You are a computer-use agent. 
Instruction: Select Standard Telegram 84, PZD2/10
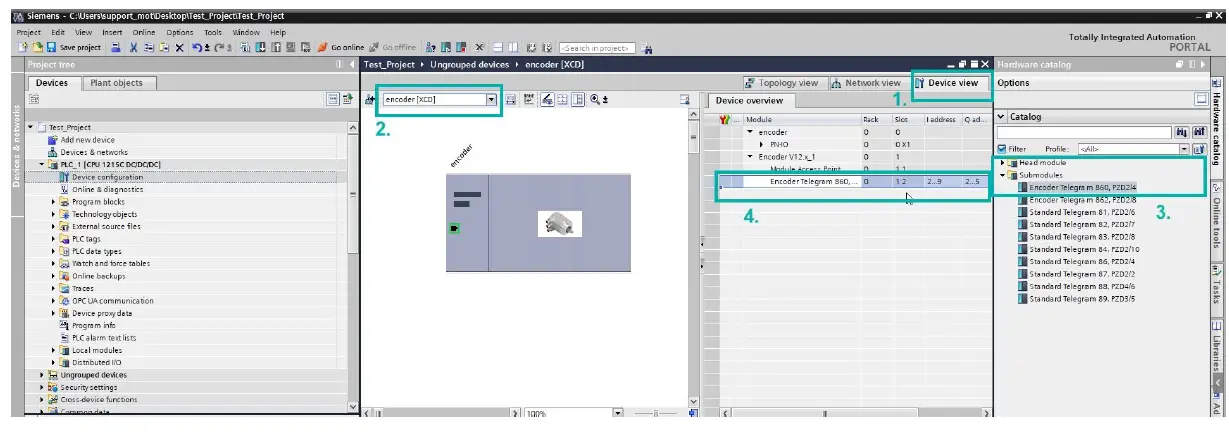1084,249
